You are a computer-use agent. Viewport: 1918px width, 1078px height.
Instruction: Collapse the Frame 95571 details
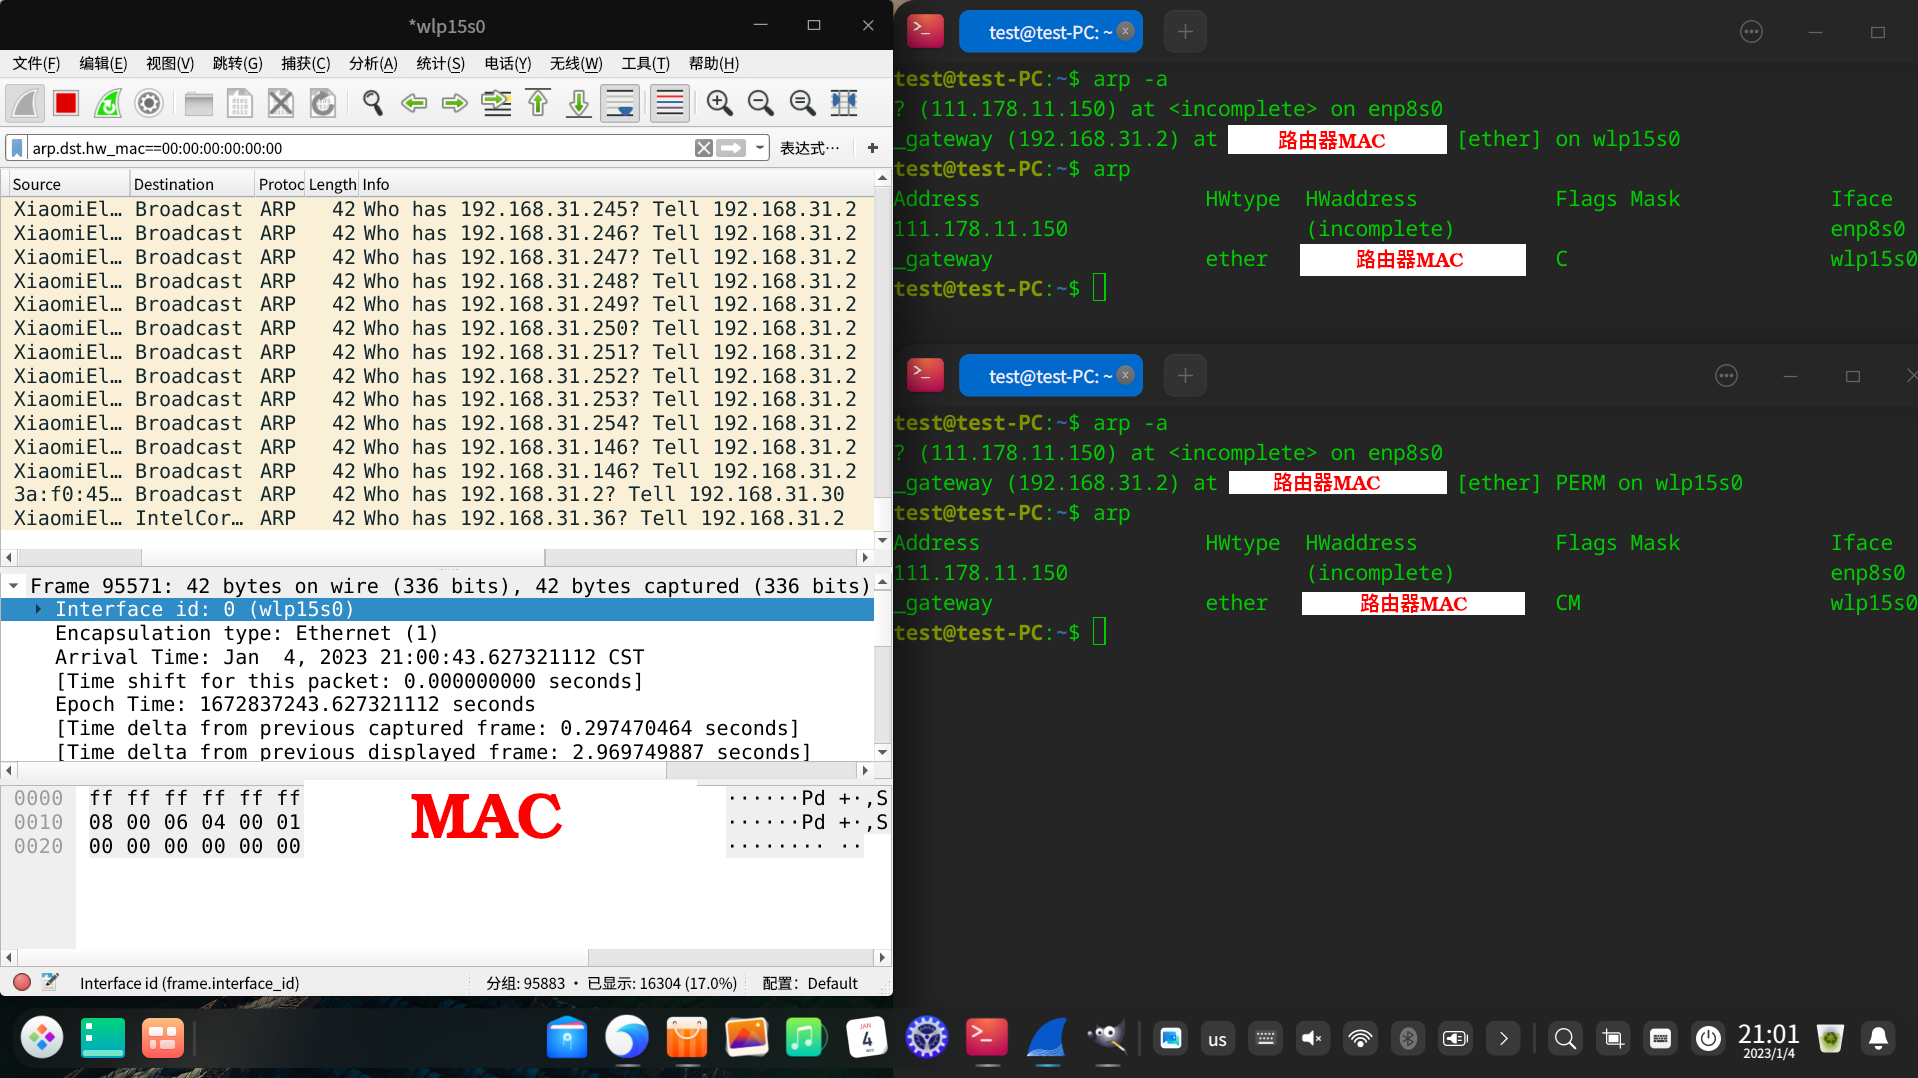(14, 586)
